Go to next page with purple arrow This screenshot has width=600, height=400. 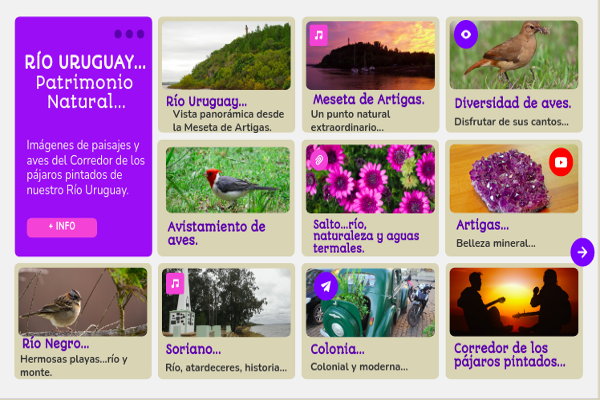(x=582, y=252)
